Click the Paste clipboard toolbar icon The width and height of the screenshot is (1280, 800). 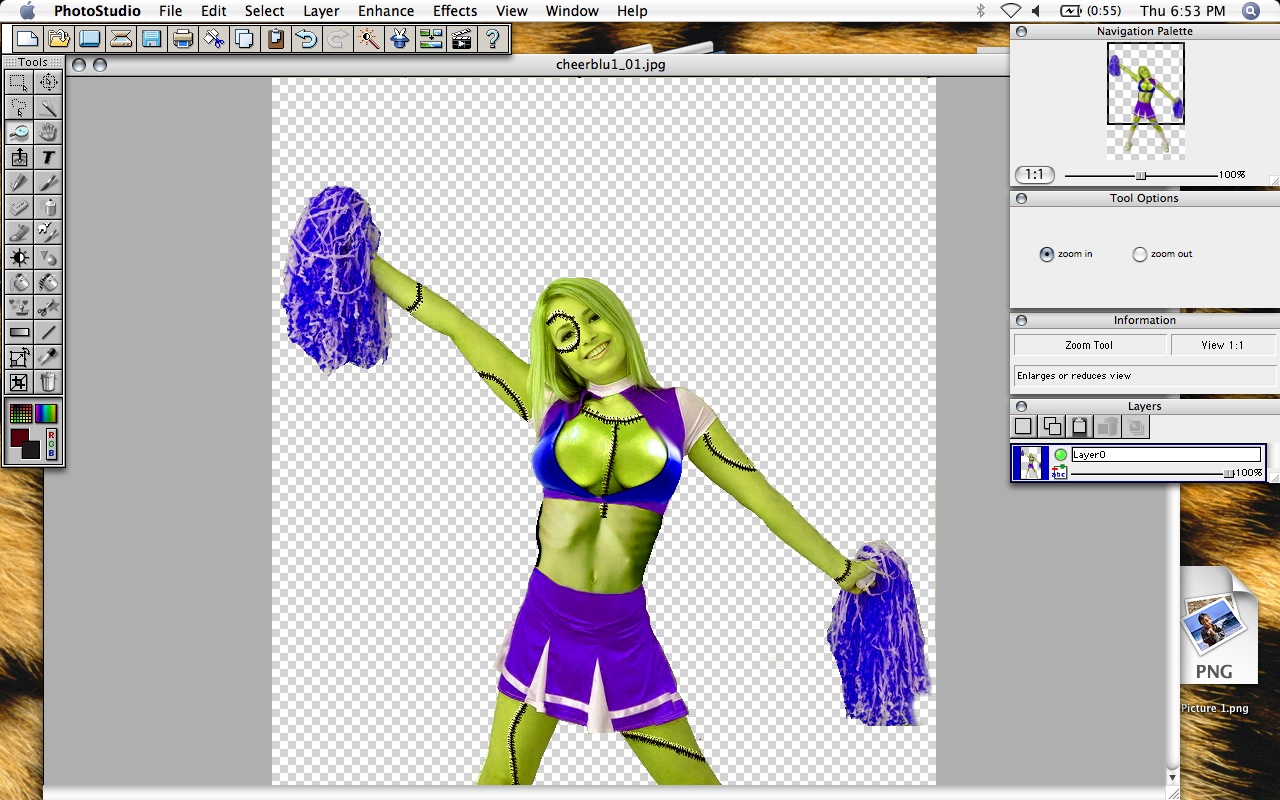coord(275,39)
